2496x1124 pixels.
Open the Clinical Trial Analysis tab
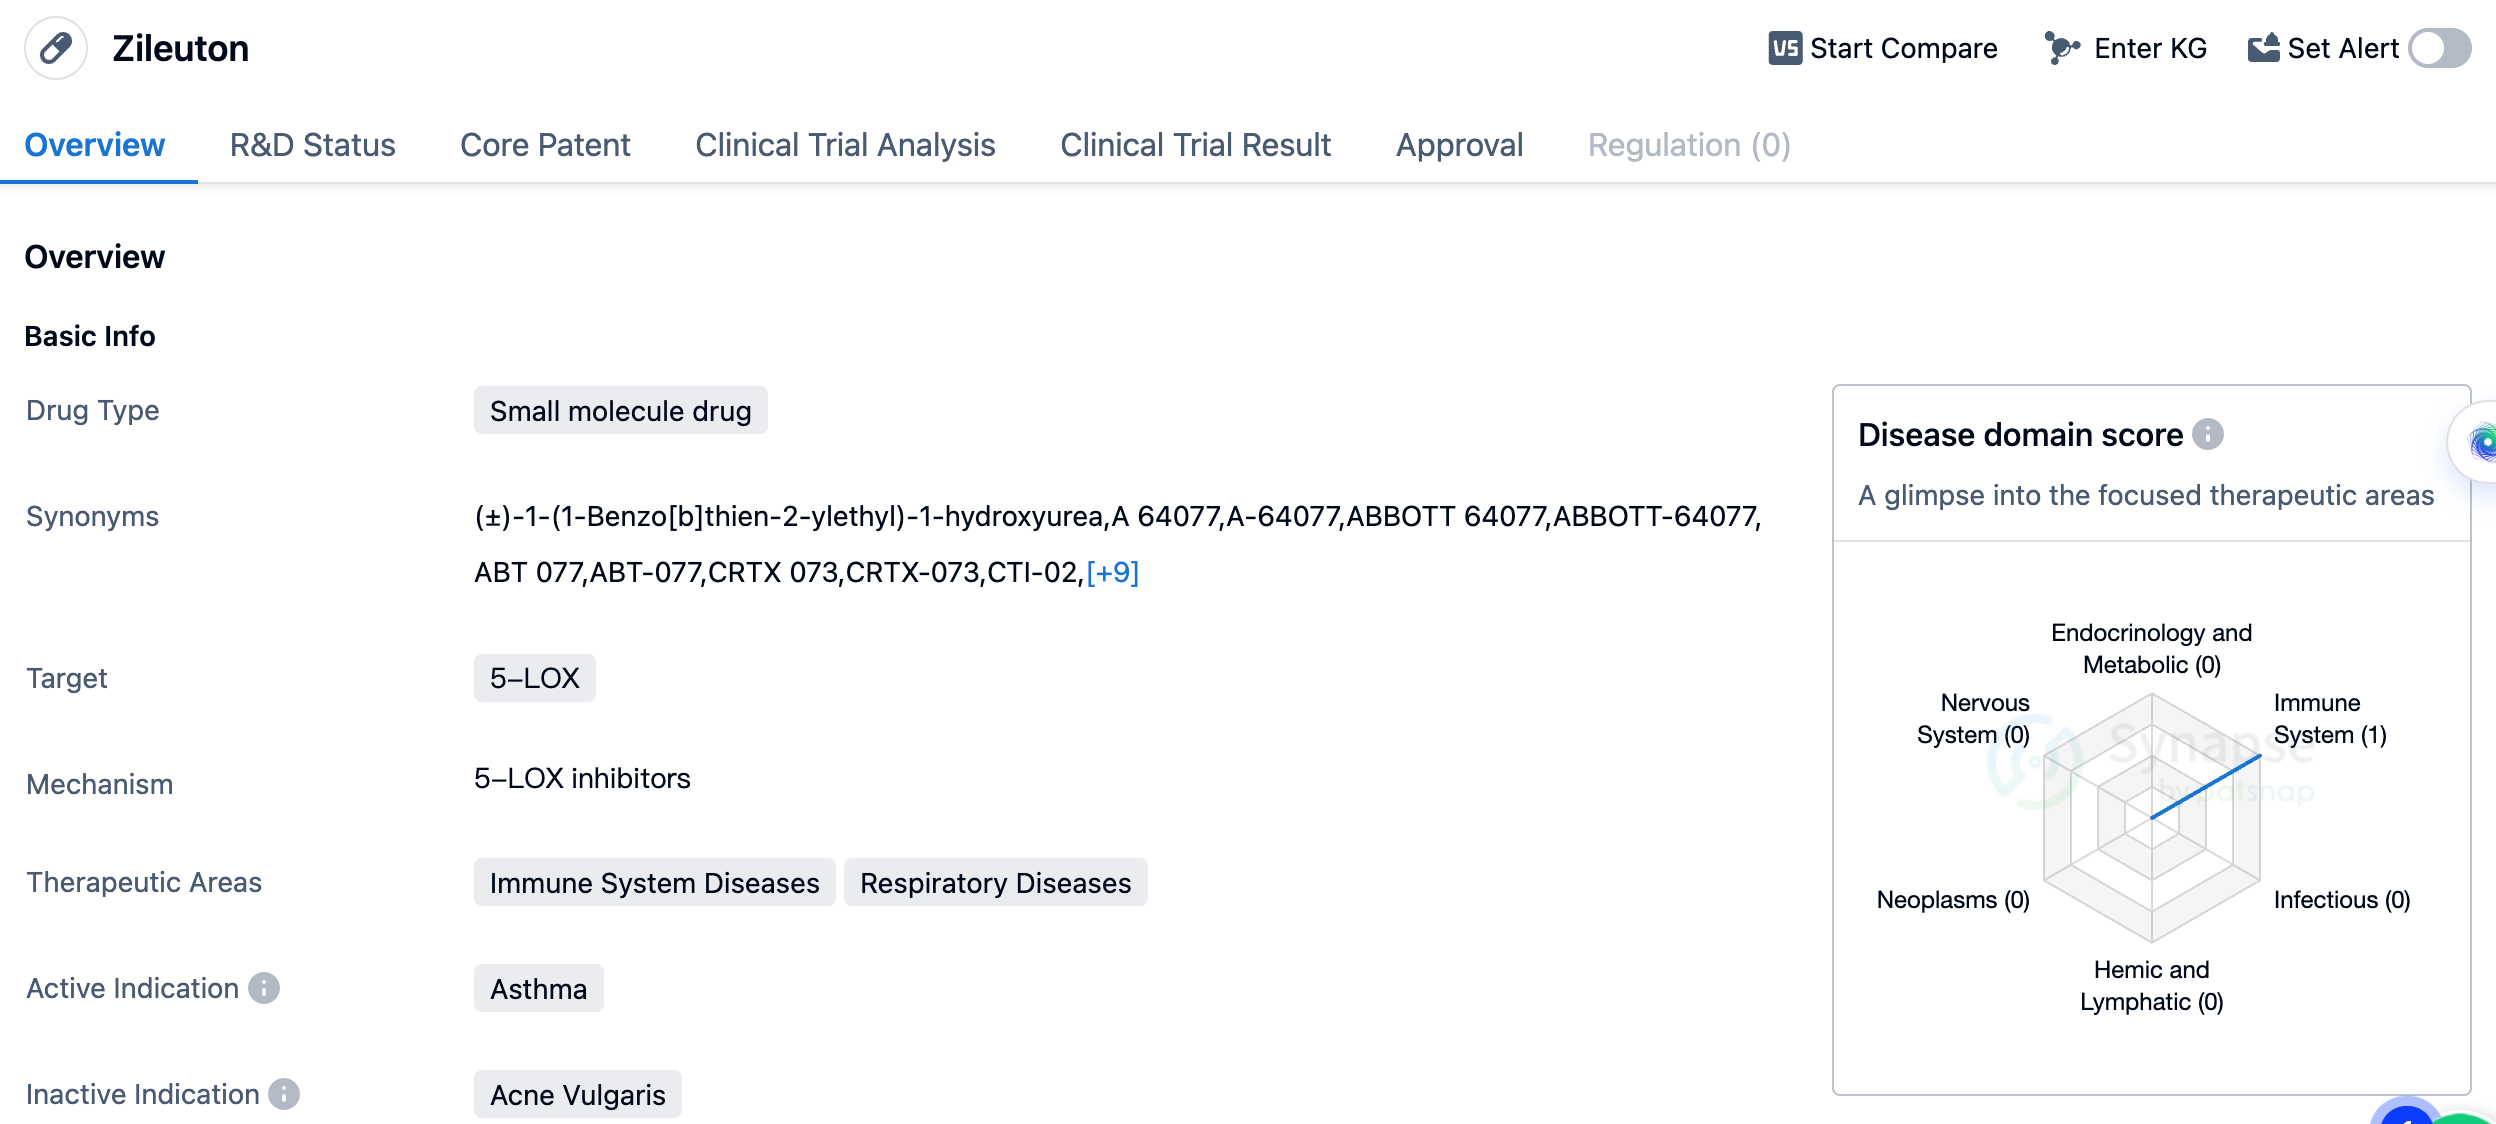845,145
